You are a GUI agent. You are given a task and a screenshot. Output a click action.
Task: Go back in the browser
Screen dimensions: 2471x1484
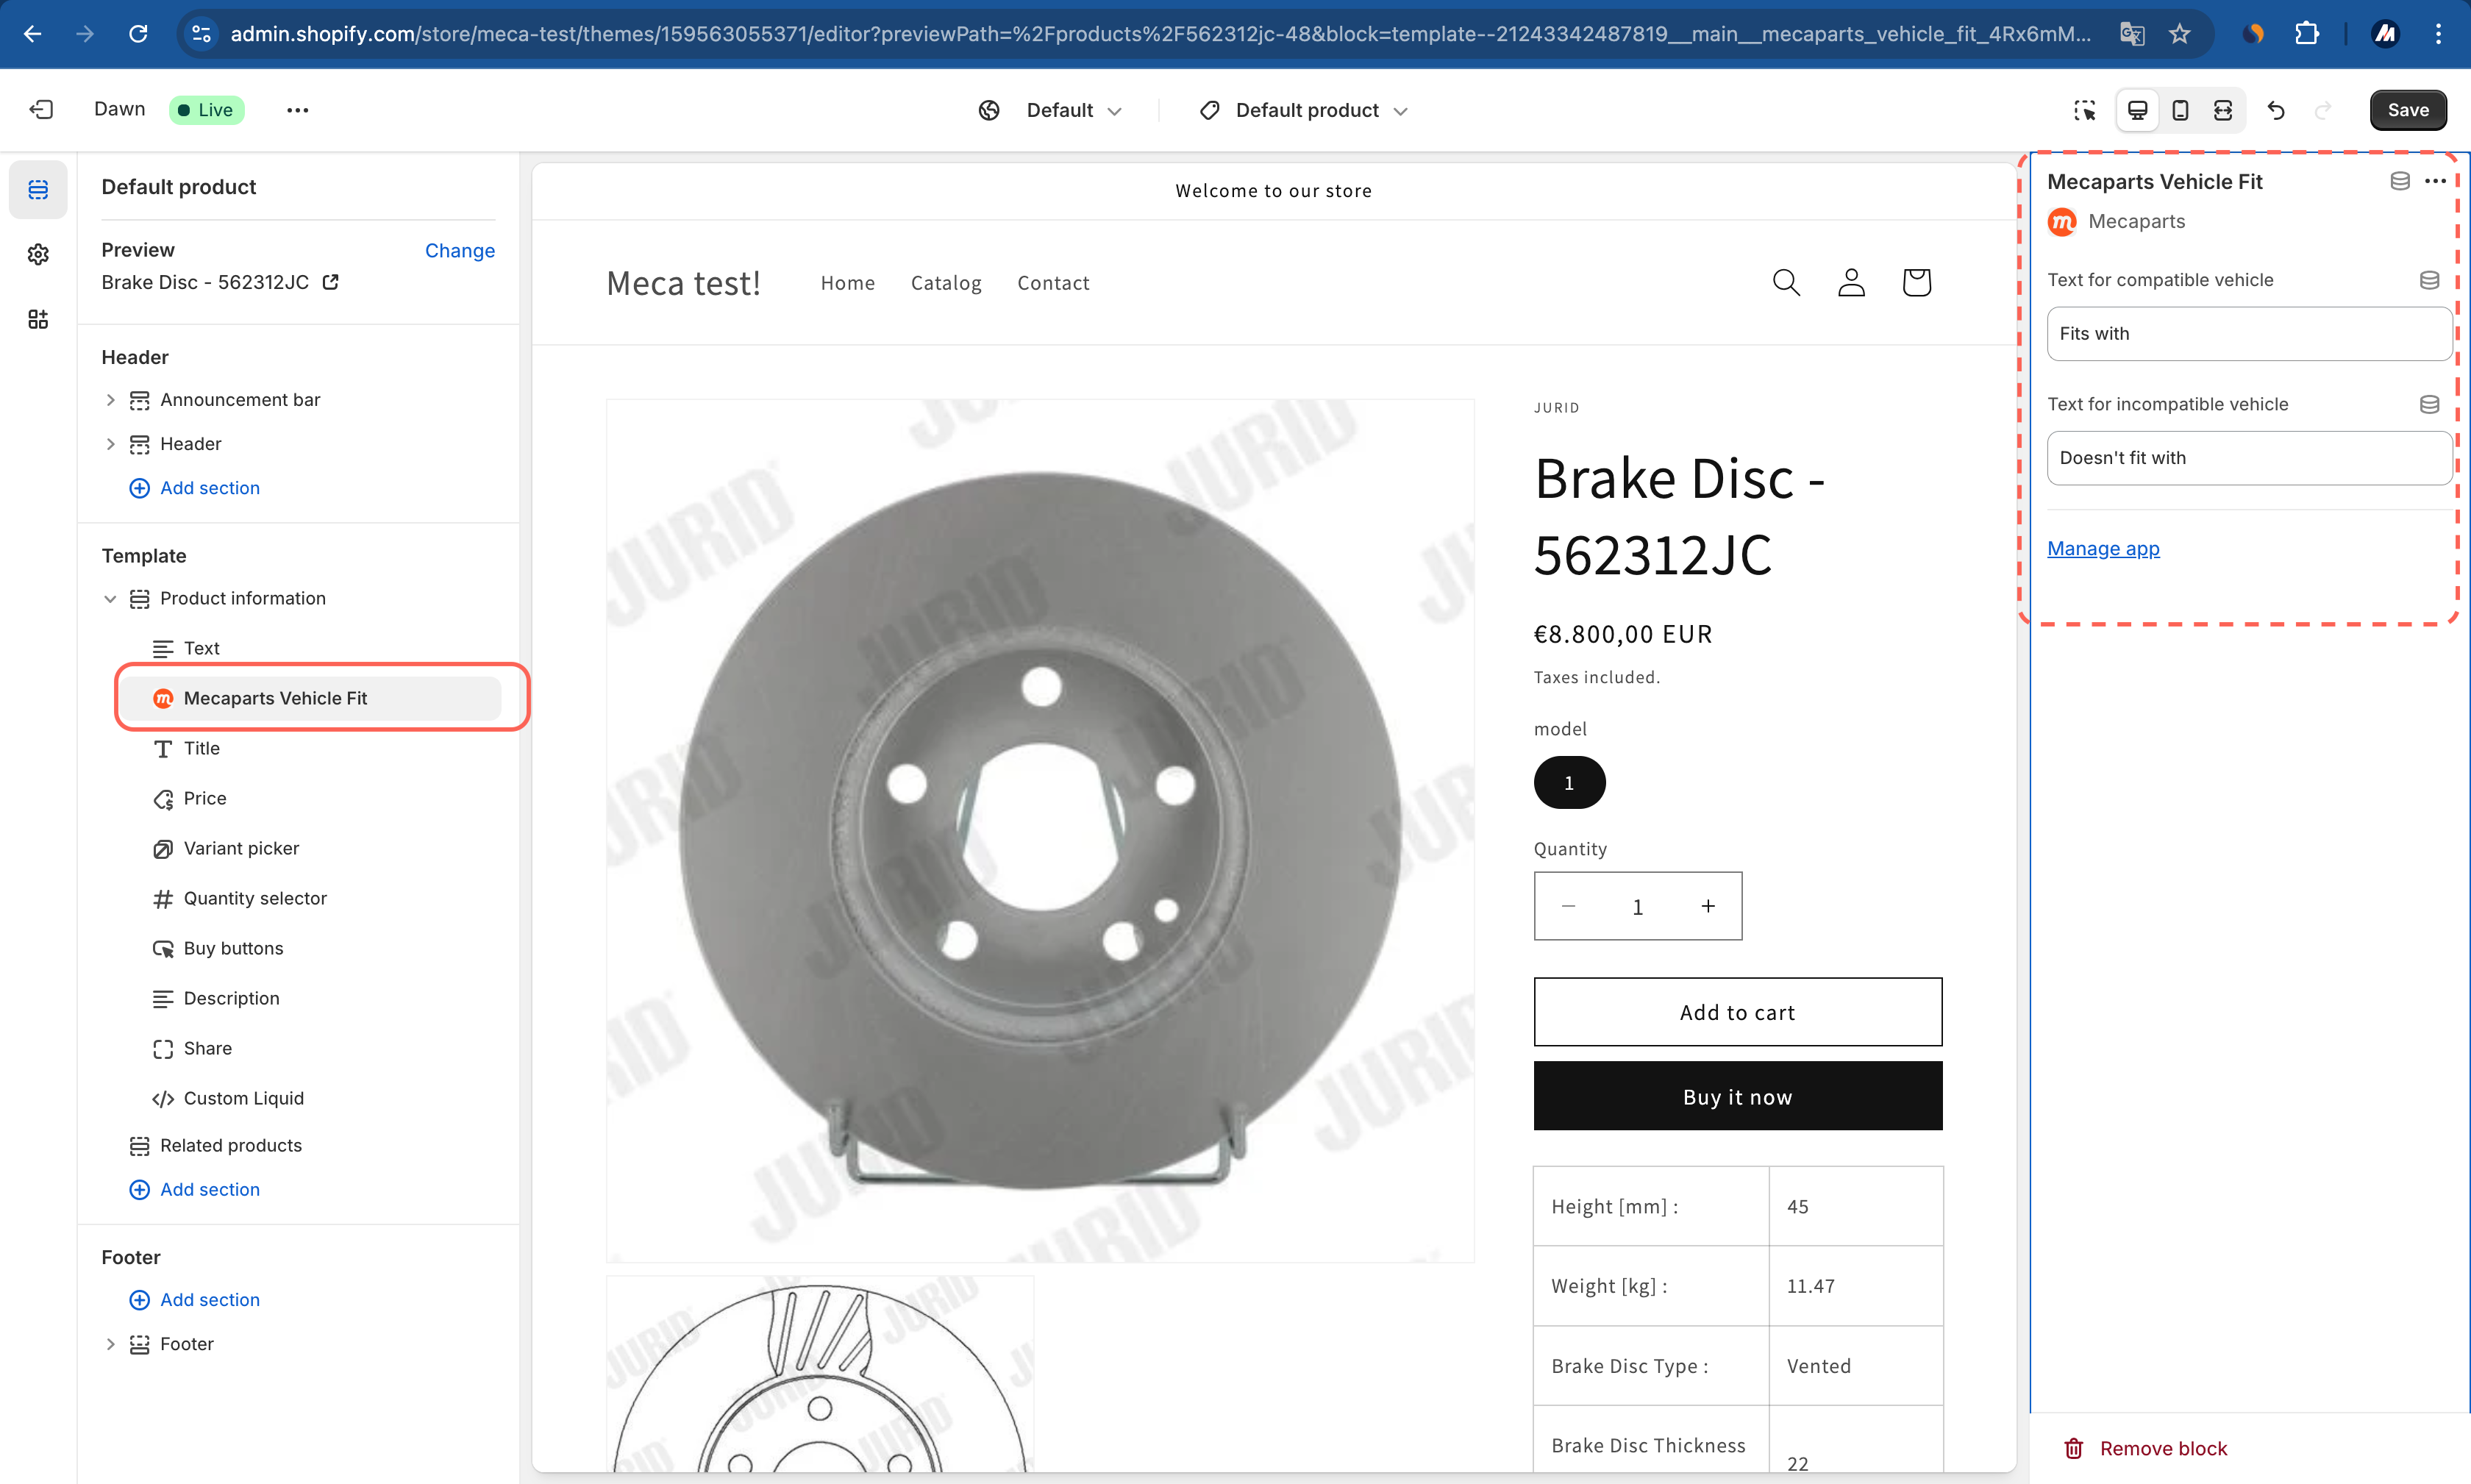33,34
